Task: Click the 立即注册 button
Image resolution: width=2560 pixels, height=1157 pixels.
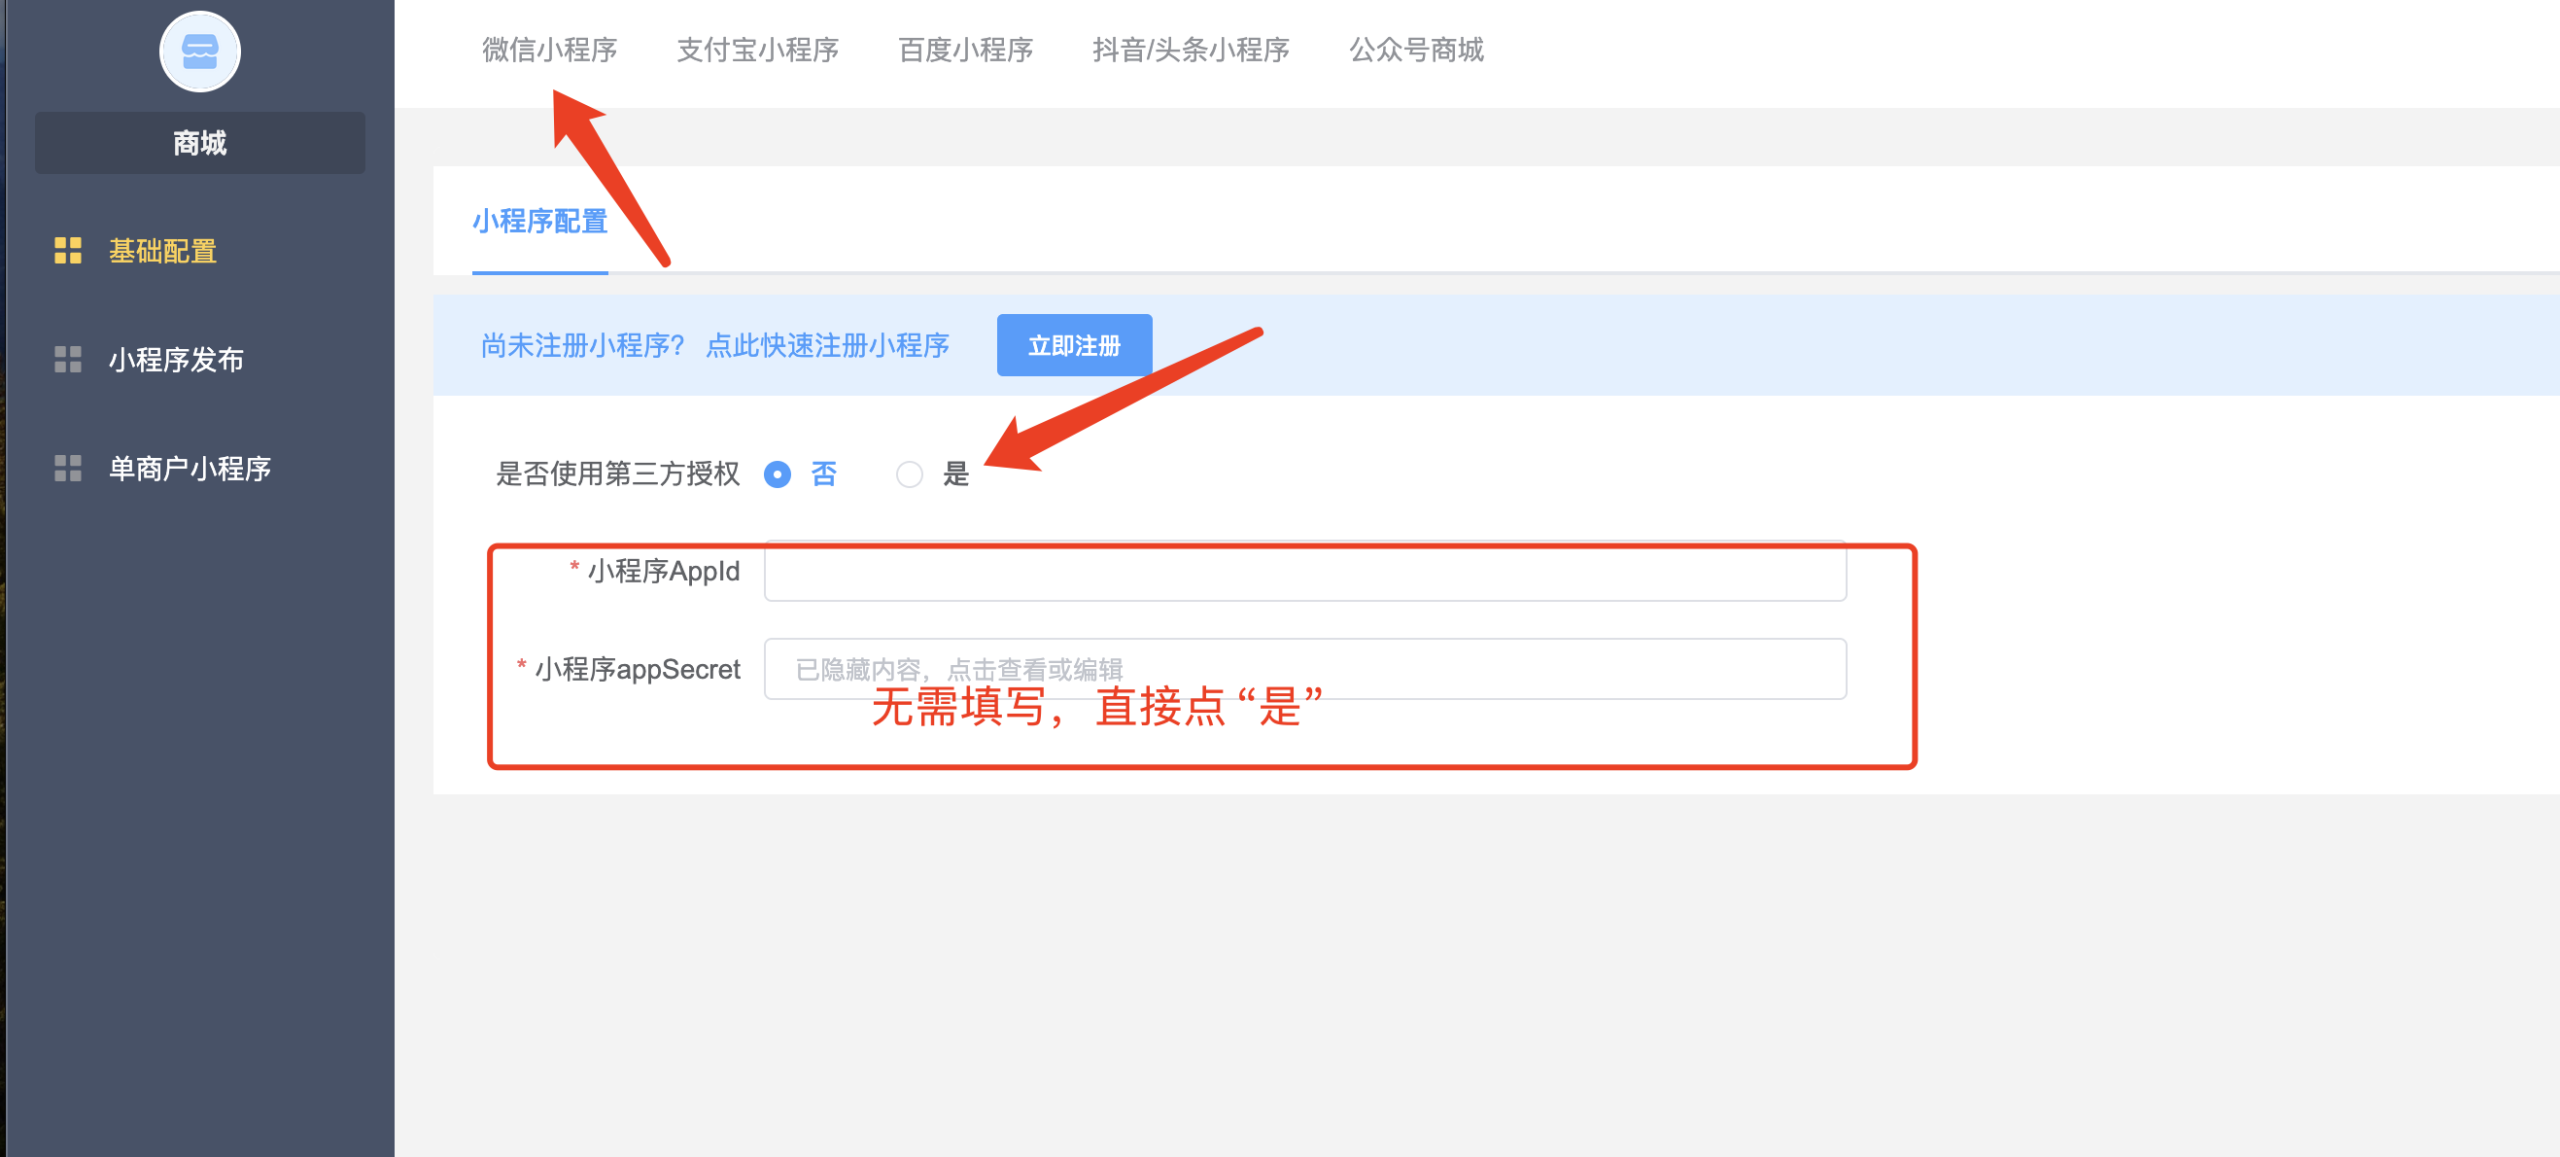Action: click(x=1074, y=346)
